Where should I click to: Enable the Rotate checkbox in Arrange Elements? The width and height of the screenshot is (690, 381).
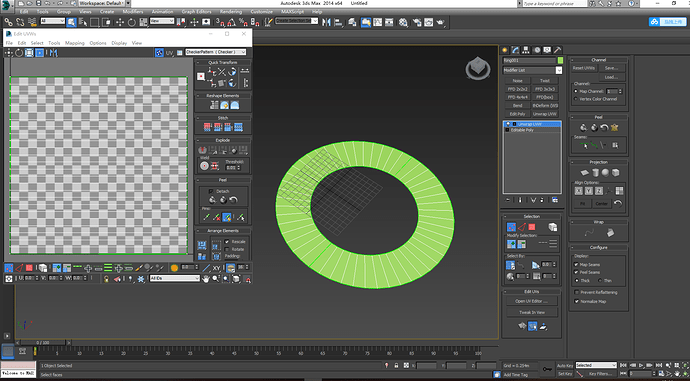click(x=227, y=249)
